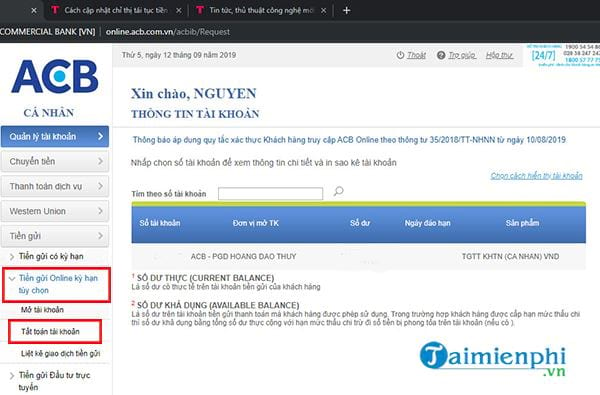This screenshot has width=600, height=395.
Task: Click the Trợ giúp question mark icon
Action: [x=441, y=55]
